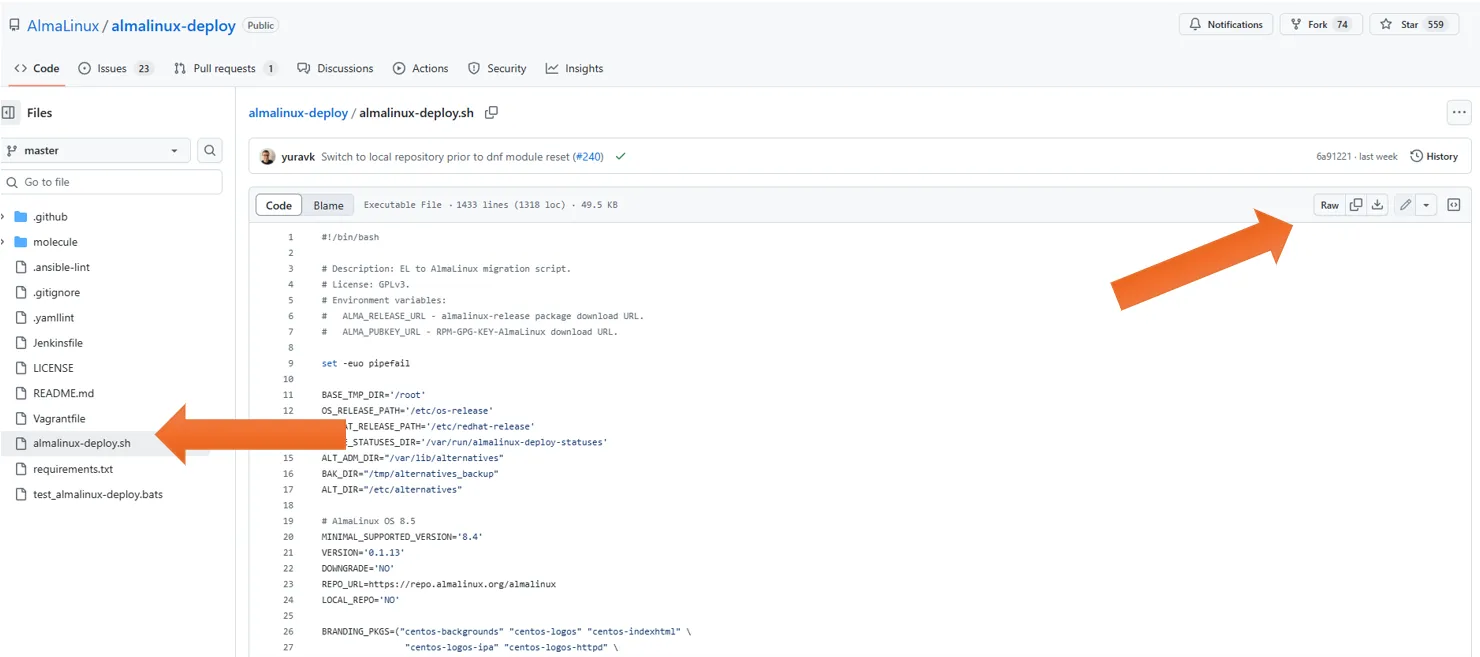The width and height of the screenshot is (1480, 657).
Task: Open the Security tab
Action: pyautogui.click(x=497, y=69)
